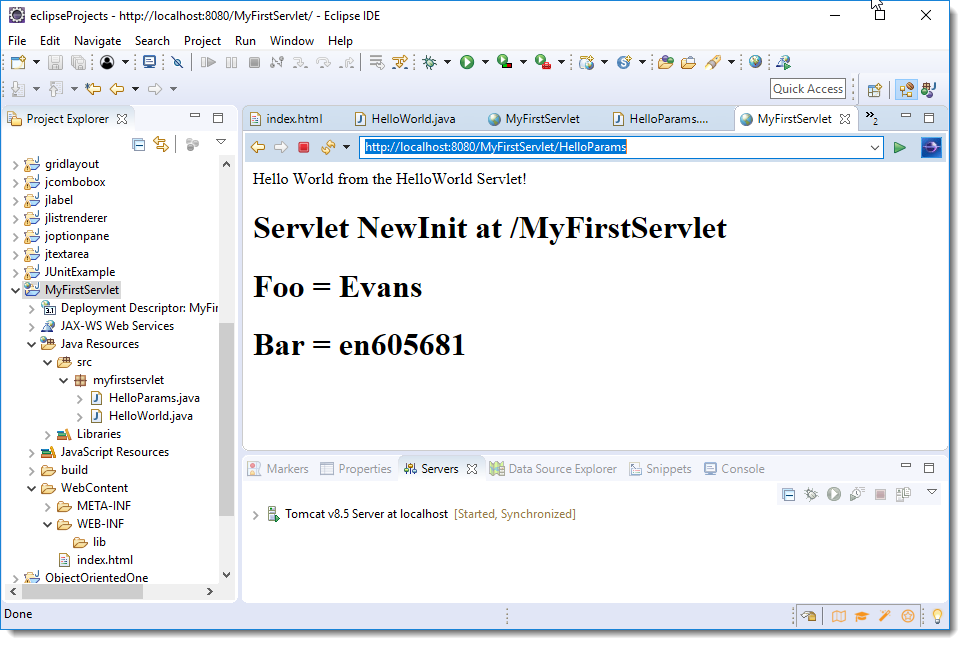Switch to the HelloWorld.java editor tab

click(406, 119)
